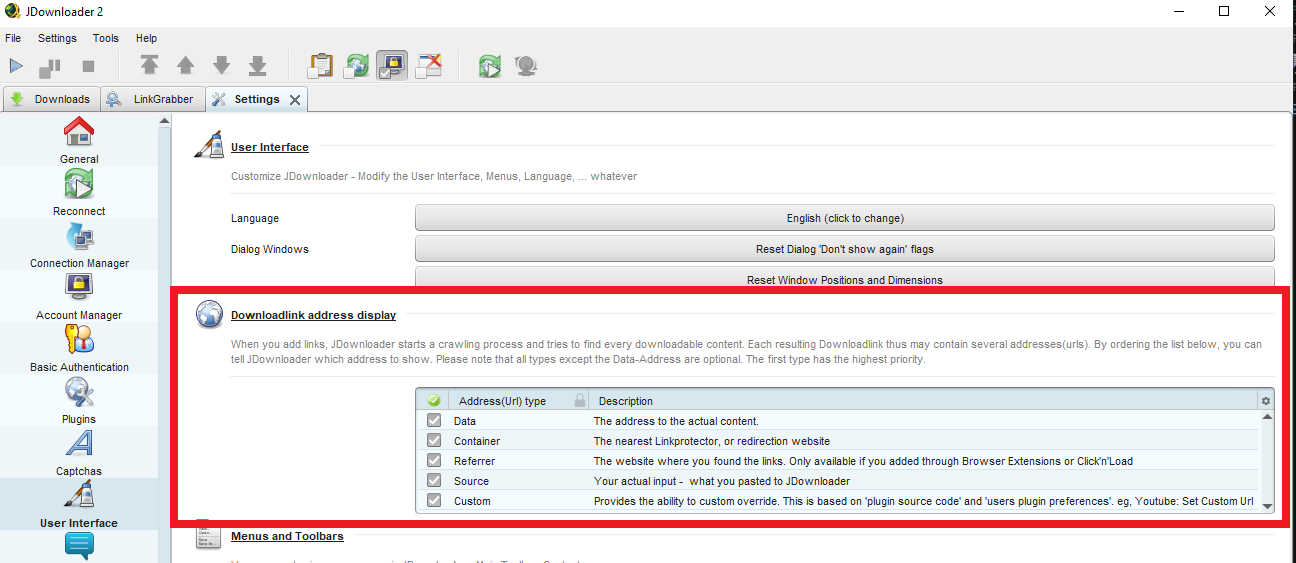Open General settings section
Image resolution: width=1296 pixels, height=563 pixels.
(x=79, y=141)
